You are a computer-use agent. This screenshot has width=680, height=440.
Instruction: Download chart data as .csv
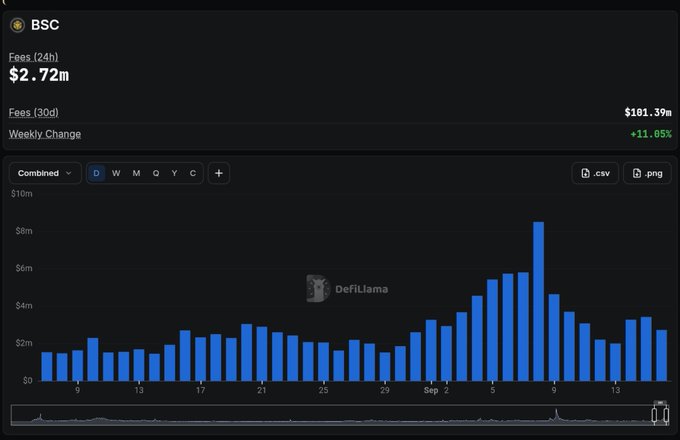click(x=595, y=173)
